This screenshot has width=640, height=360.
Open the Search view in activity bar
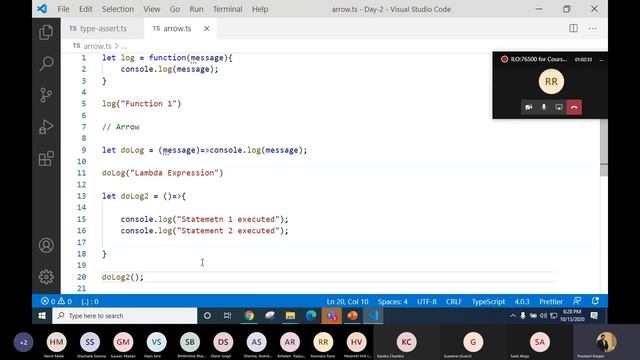46,63
